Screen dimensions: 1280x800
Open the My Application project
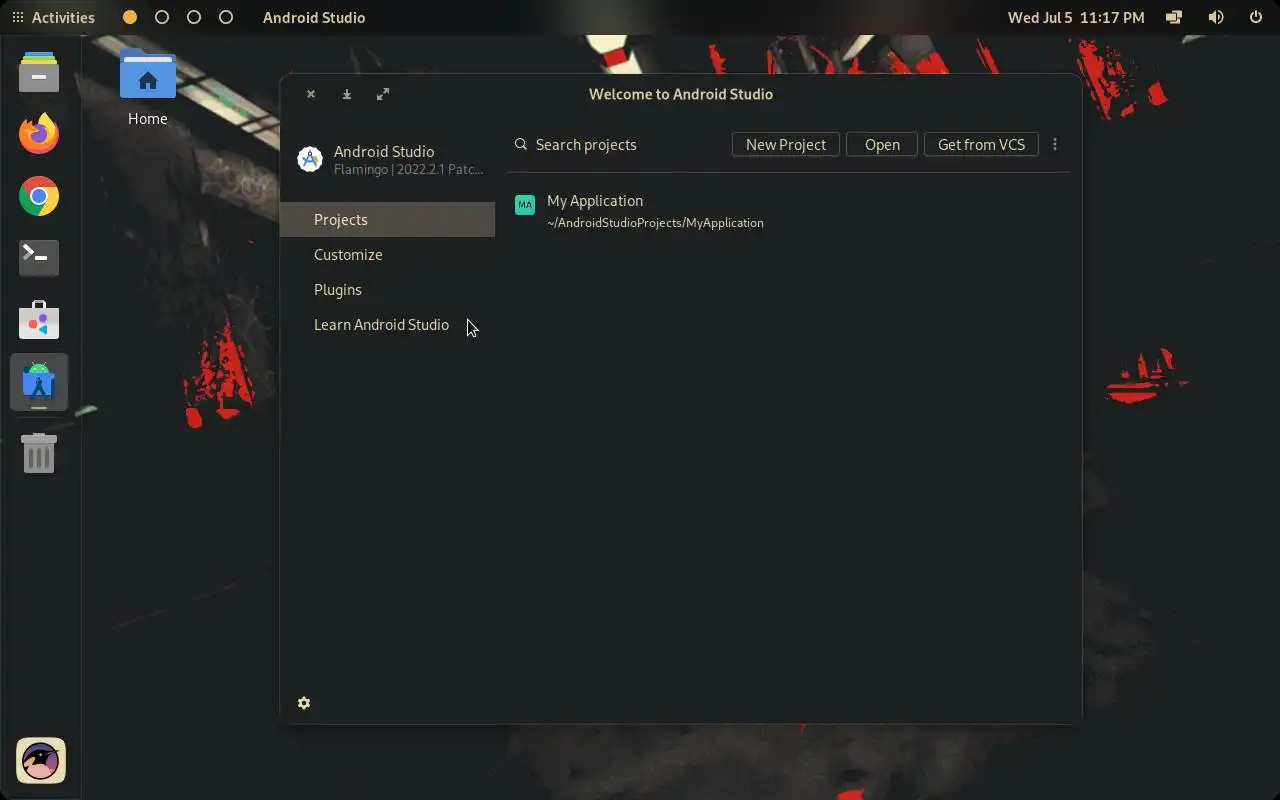tap(788, 210)
